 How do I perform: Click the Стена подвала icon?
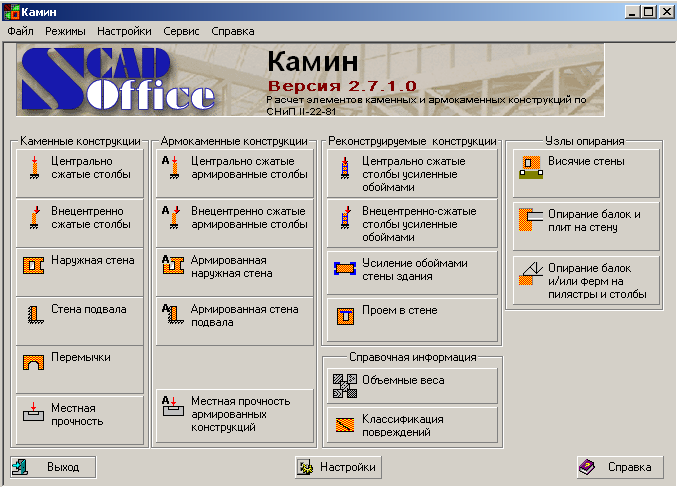pyautogui.click(x=35, y=315)
